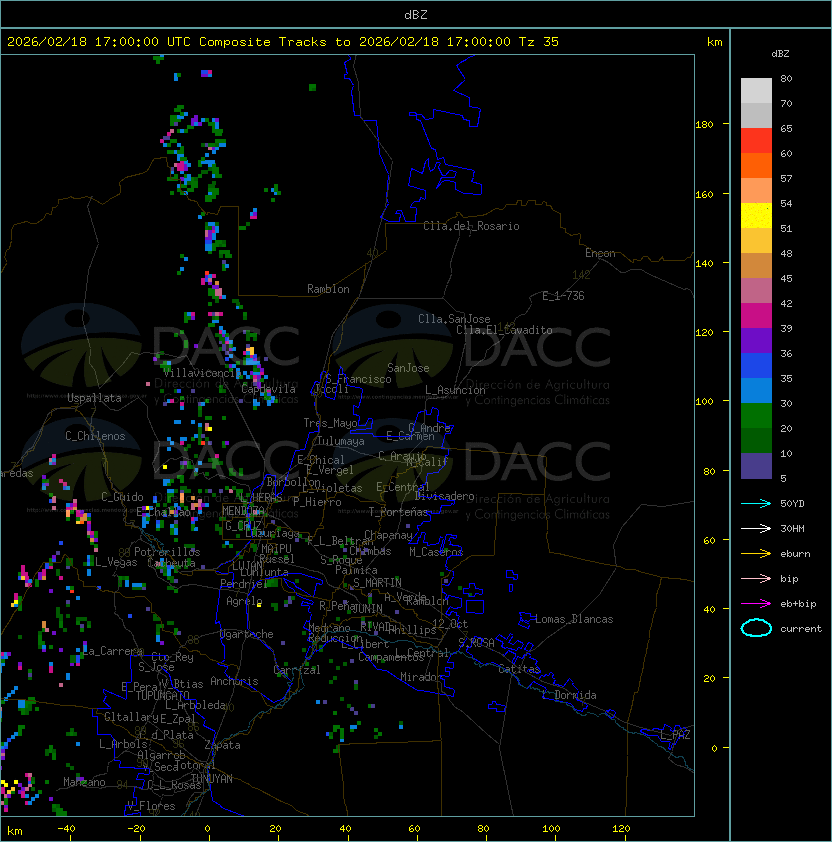Select the red swatch between 65 and 60
This screenshot has width=832, height=842.
tap(756, 141)
